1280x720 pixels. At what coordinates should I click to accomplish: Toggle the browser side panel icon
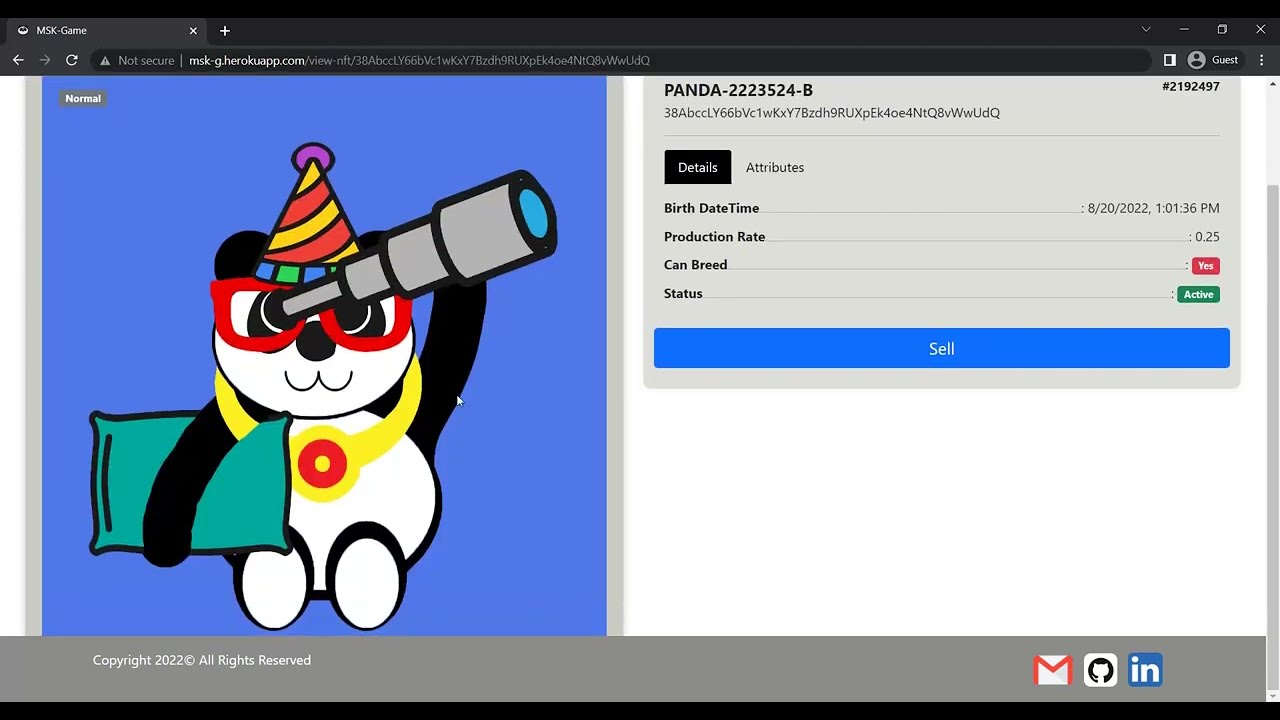tap(1170, 60)
